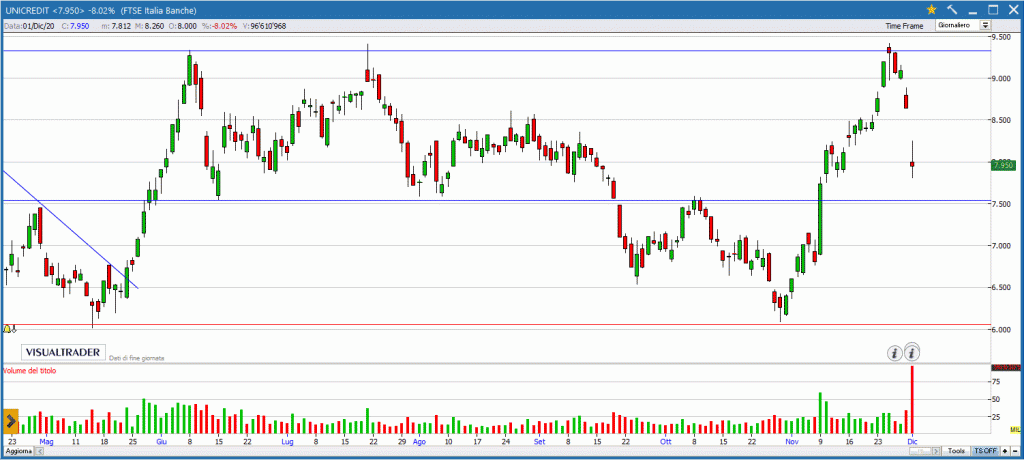Click the green 7.950 price tag
1024x460 pixels.
(1002, 165)
